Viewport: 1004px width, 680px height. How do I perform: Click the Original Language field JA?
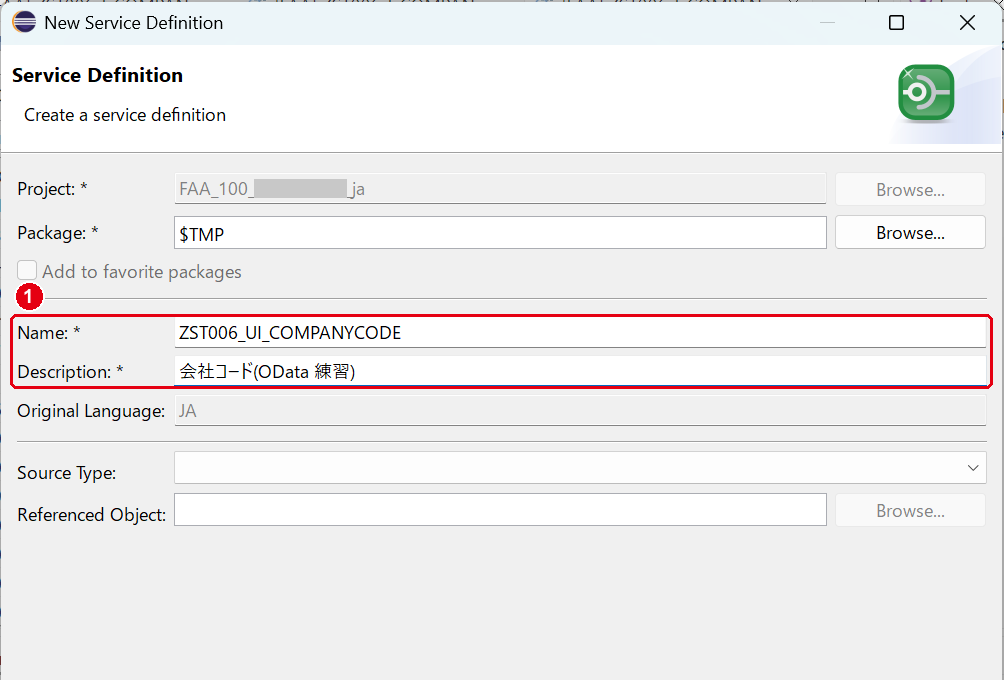click(x=580, y=410)
